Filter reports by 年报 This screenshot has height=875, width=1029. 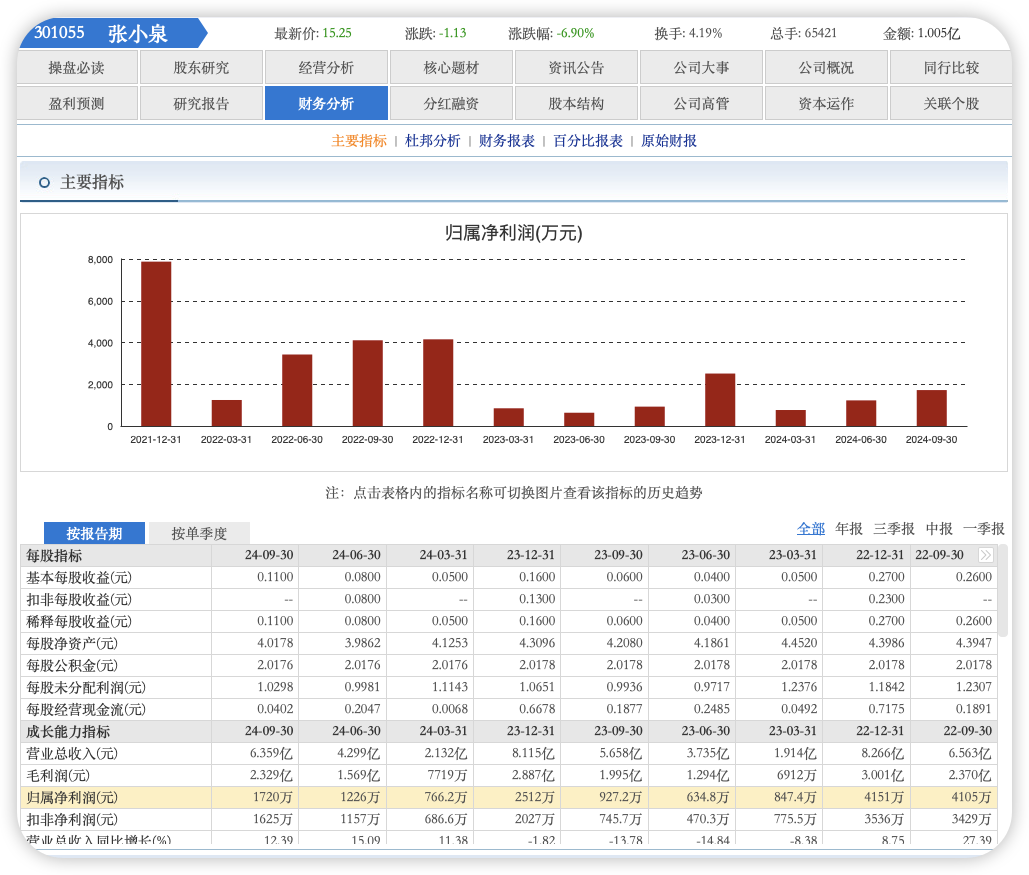click(849, 528)
